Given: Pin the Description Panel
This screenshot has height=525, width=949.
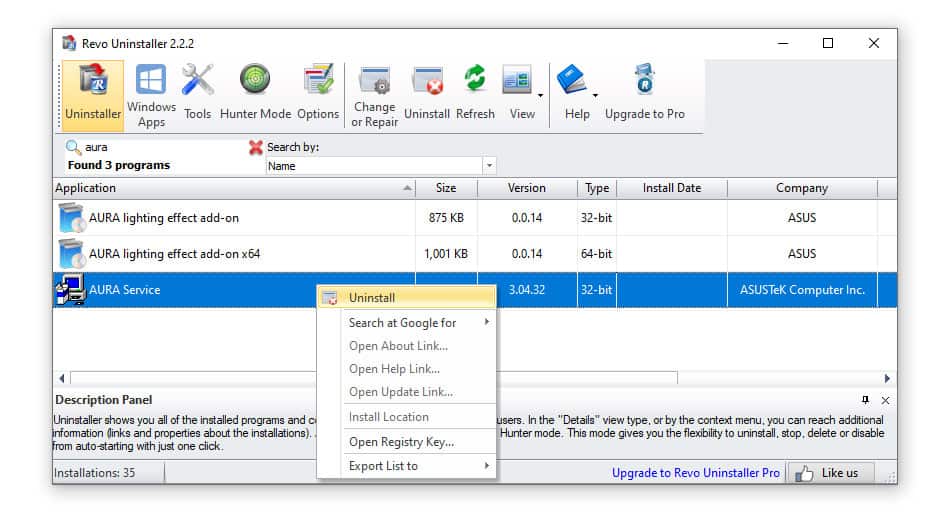Looking at the screenshot, I should [x=865, y=400].
